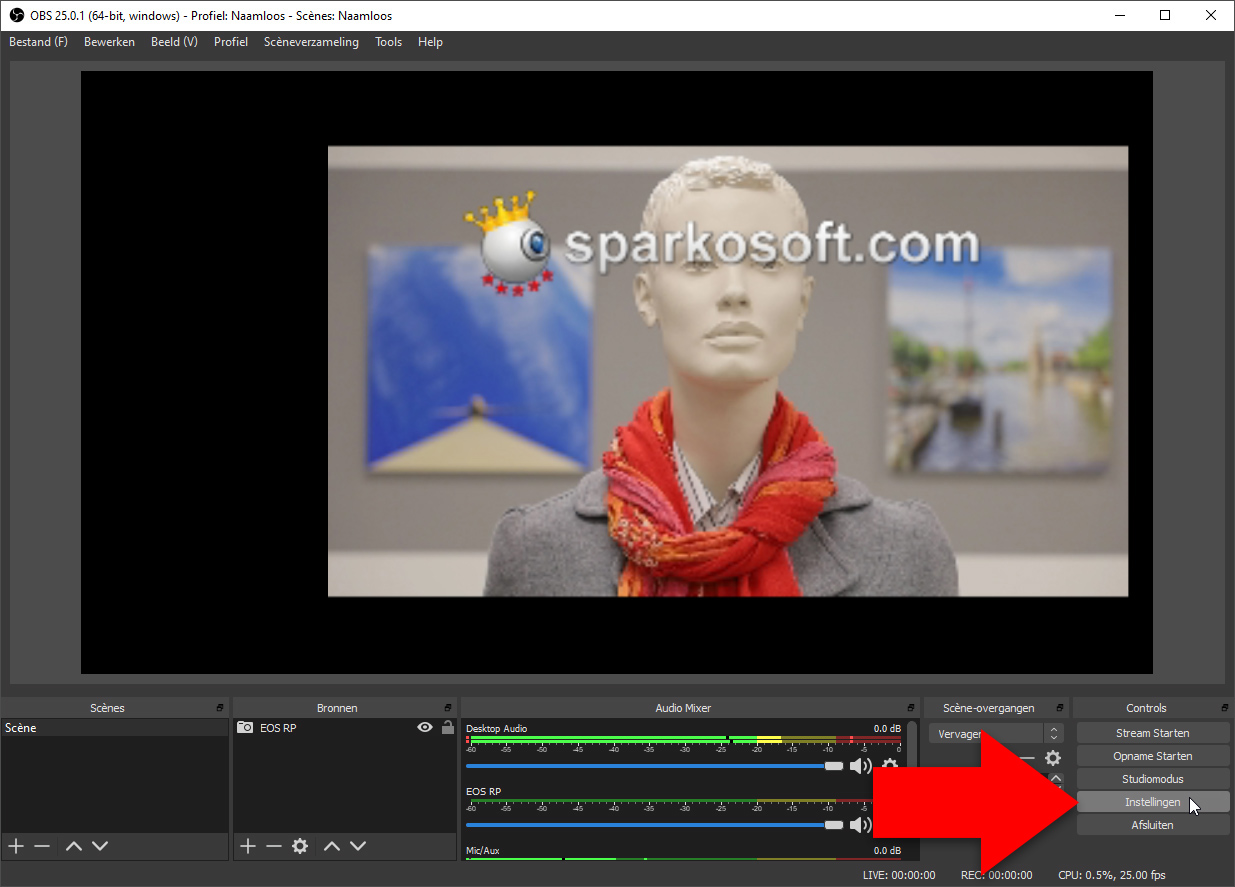Add a new source in Bronnen
The image size is (1235, 887).
[248, 846]
